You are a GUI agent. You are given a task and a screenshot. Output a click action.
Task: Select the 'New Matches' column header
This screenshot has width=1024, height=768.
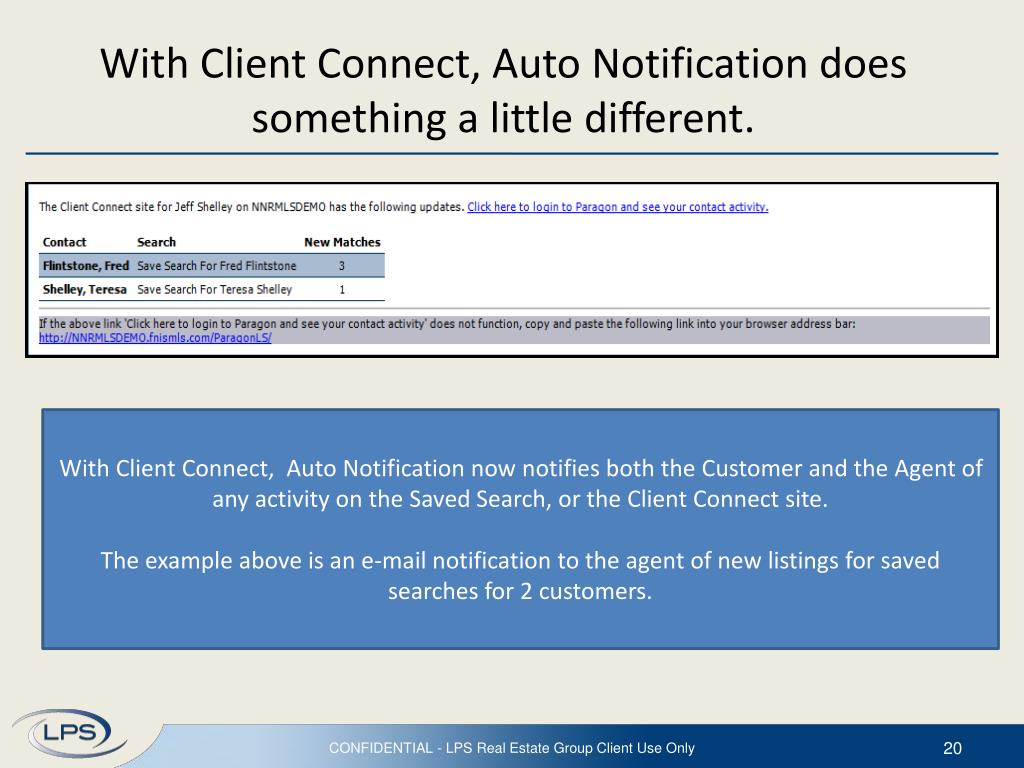342,242
